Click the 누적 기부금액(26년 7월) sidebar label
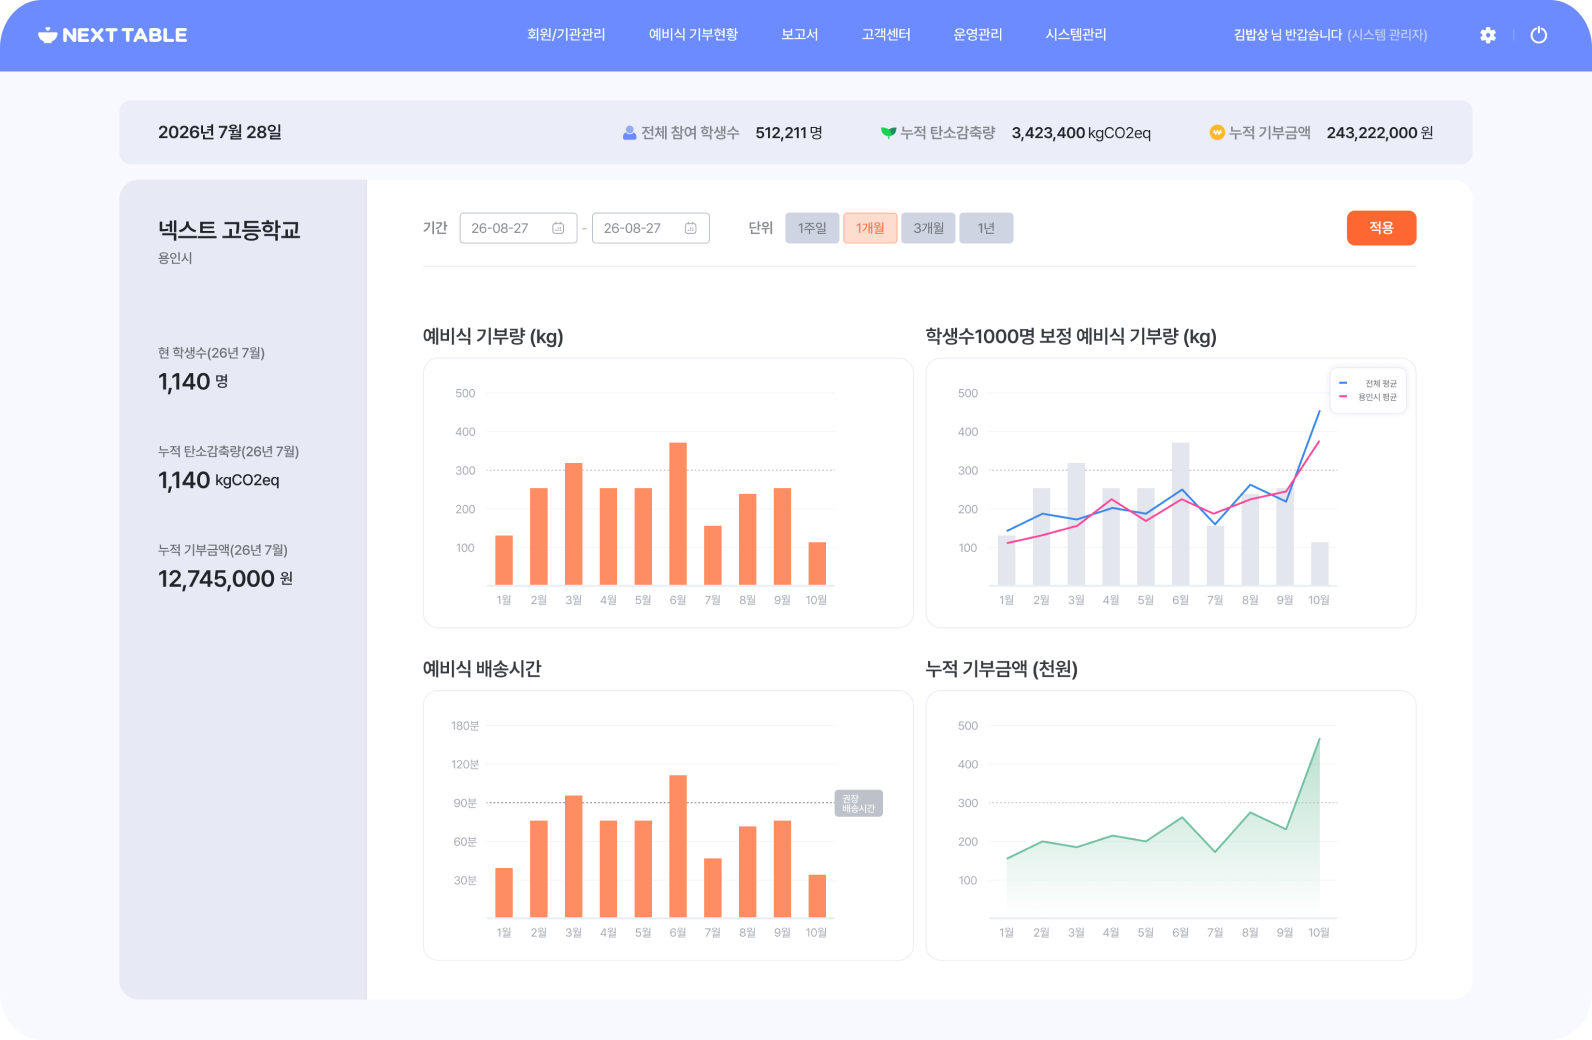Screen dimensions: 1592x1040 223,550
